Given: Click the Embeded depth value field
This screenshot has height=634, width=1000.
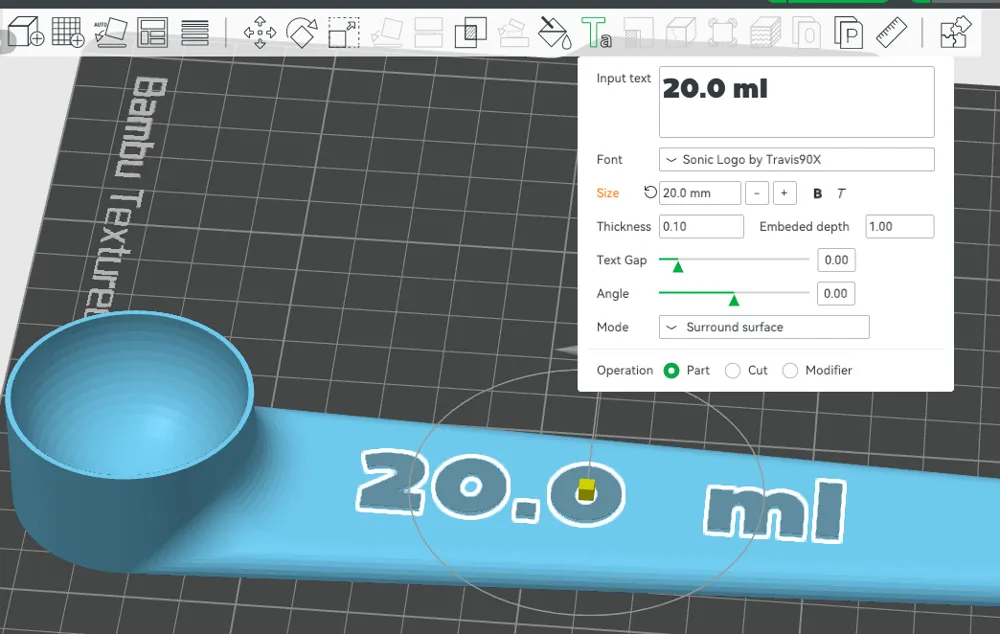Looking at the screenshot, I should 900,226.
